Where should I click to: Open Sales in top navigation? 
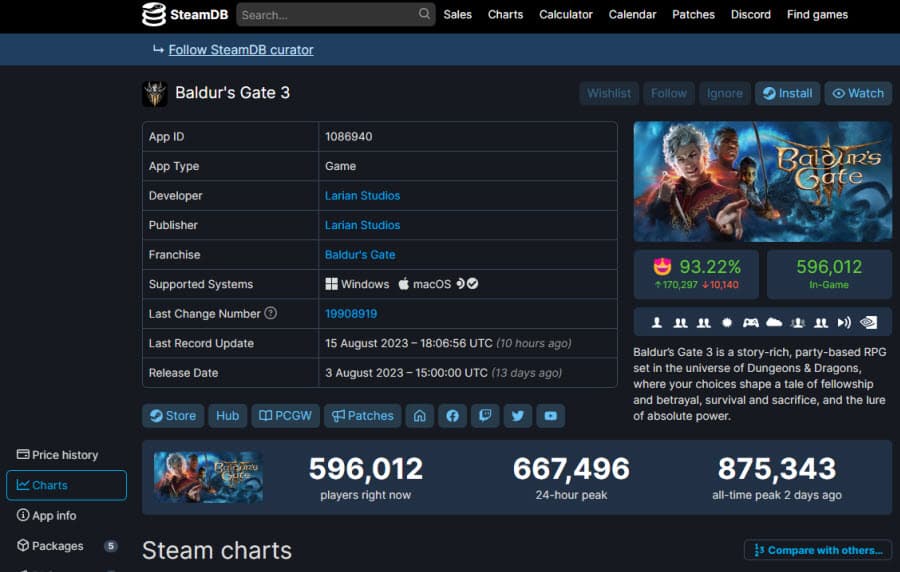pos(457,14)
